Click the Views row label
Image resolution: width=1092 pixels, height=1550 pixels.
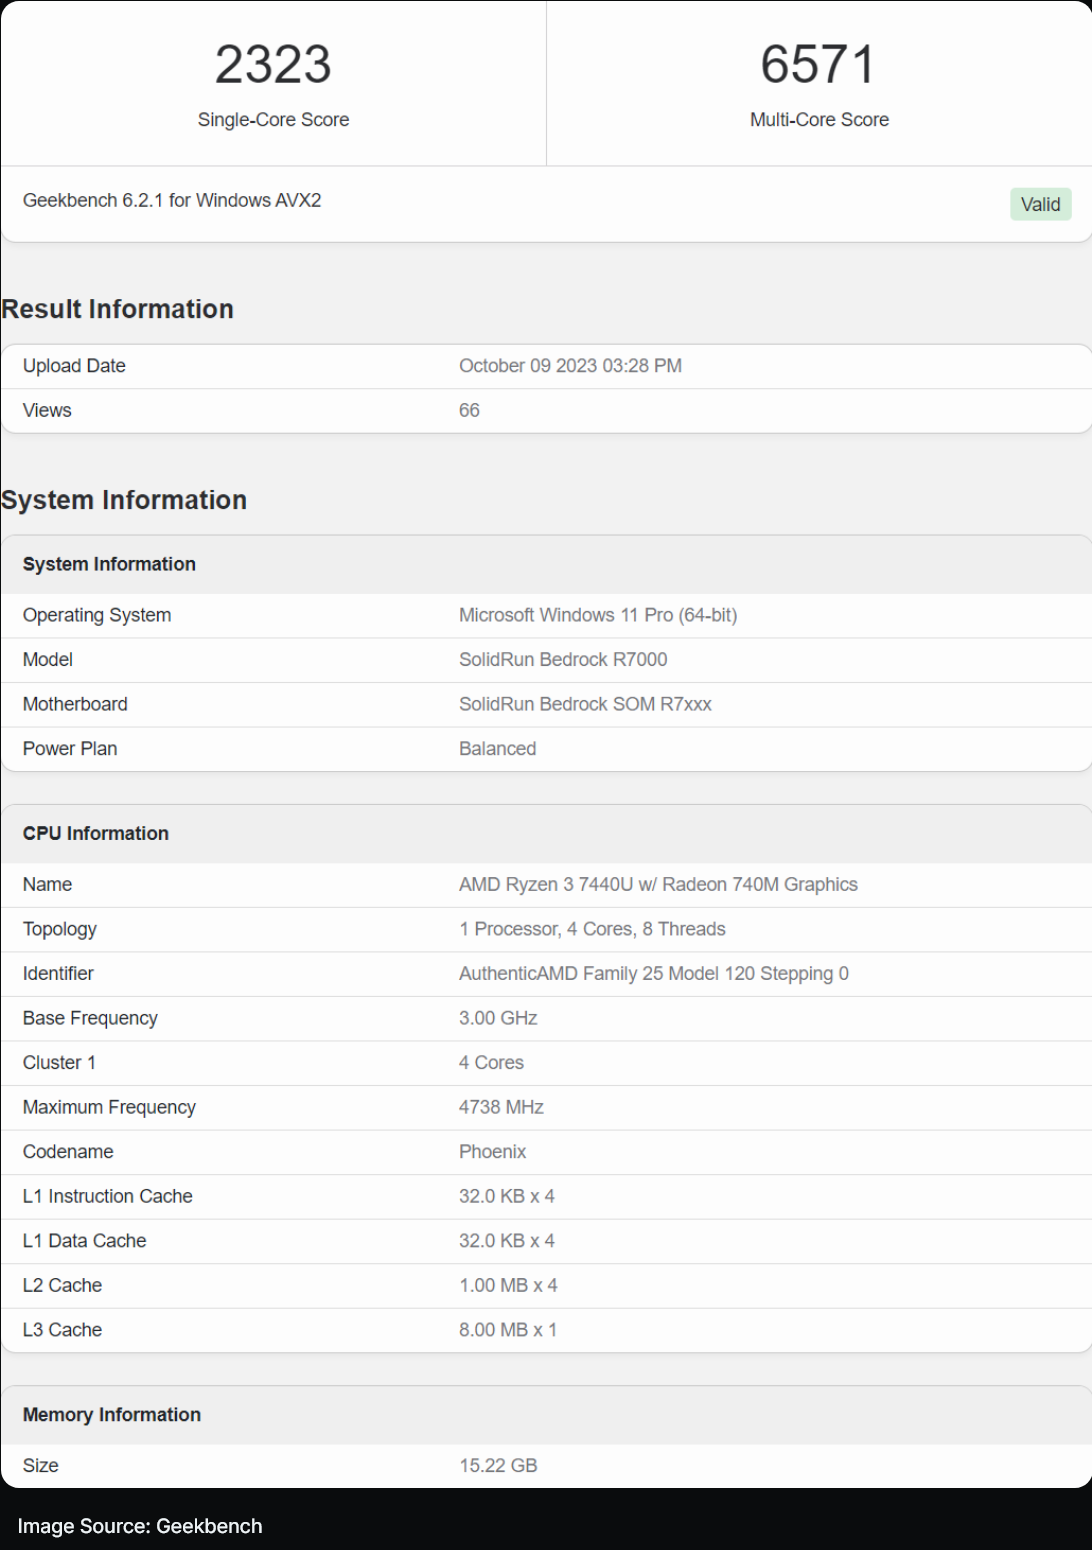(x=47, y=410)
